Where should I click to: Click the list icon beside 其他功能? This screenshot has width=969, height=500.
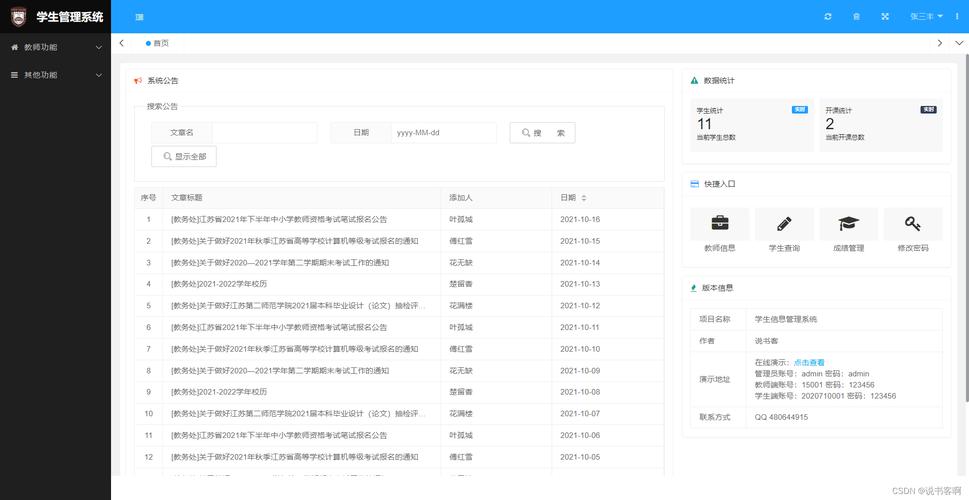click(15, 75)
